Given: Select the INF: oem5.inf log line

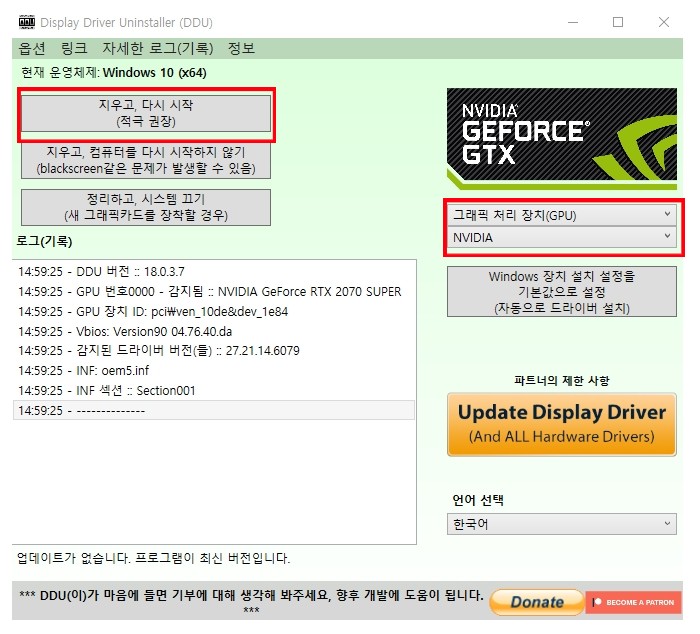Looking at the screenshot, I should tap(214, 371).
